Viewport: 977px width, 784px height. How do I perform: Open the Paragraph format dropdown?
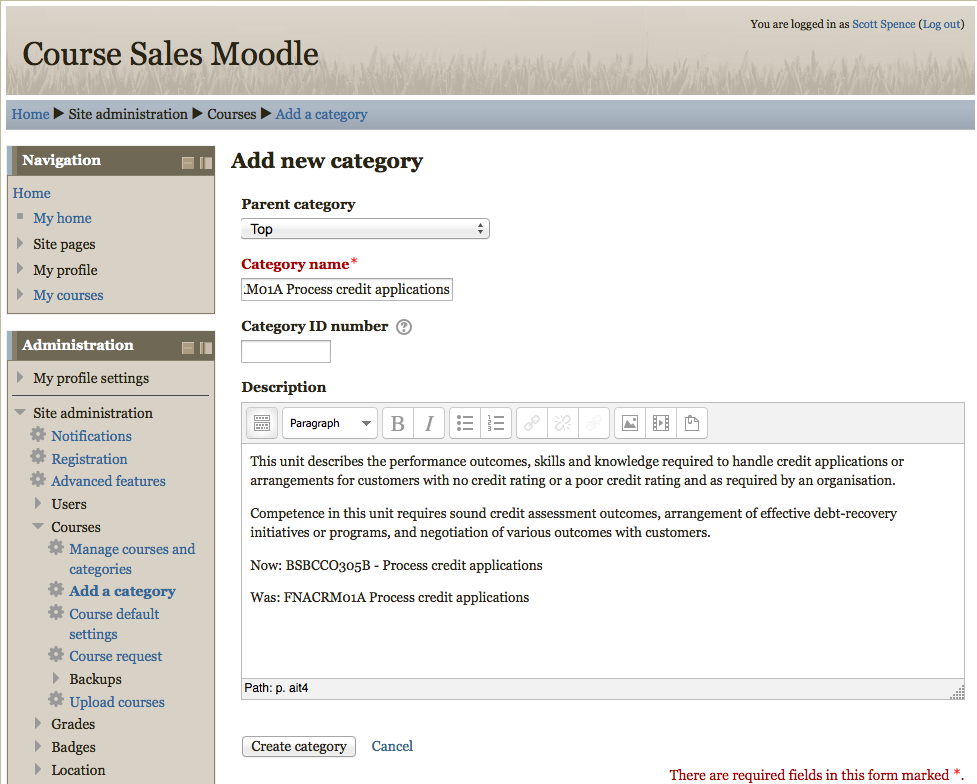coord(330,423)
